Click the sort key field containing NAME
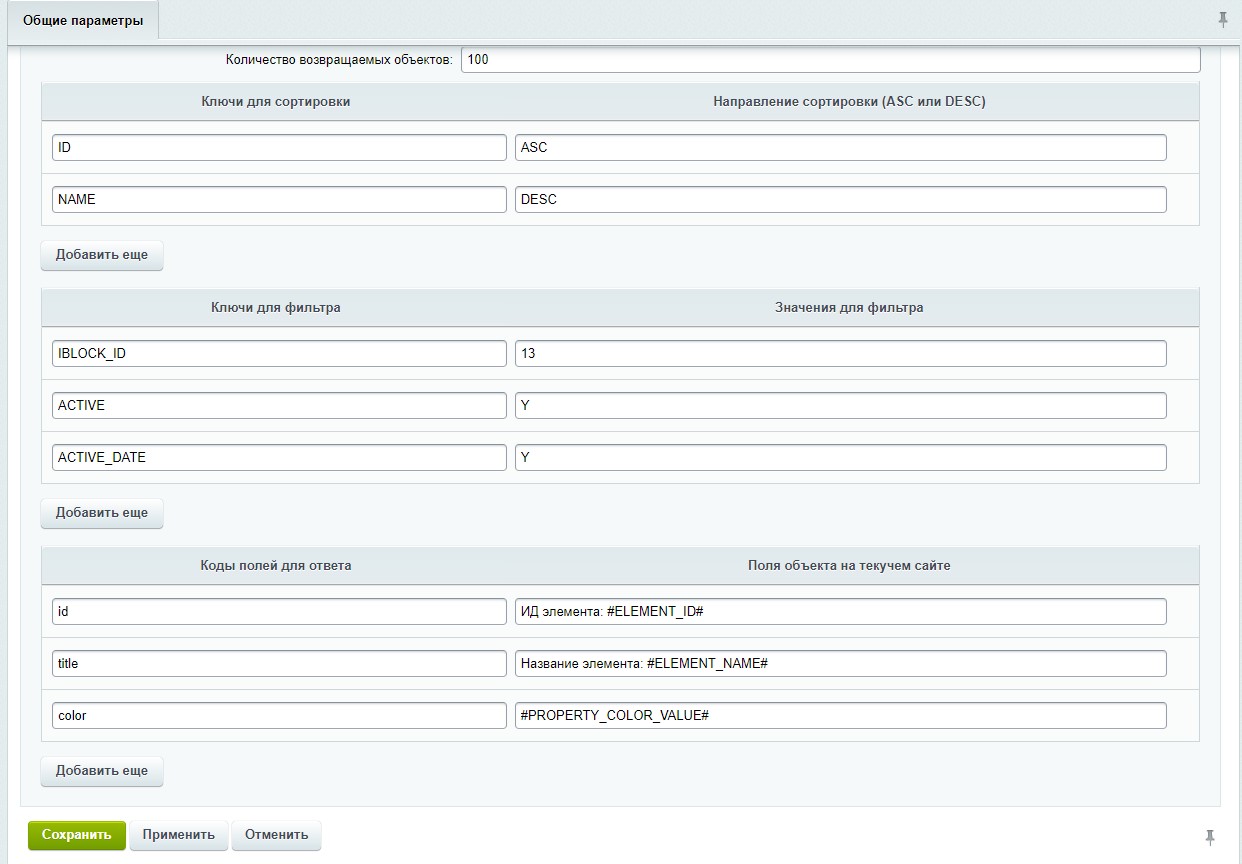 [x=279, y=199]
